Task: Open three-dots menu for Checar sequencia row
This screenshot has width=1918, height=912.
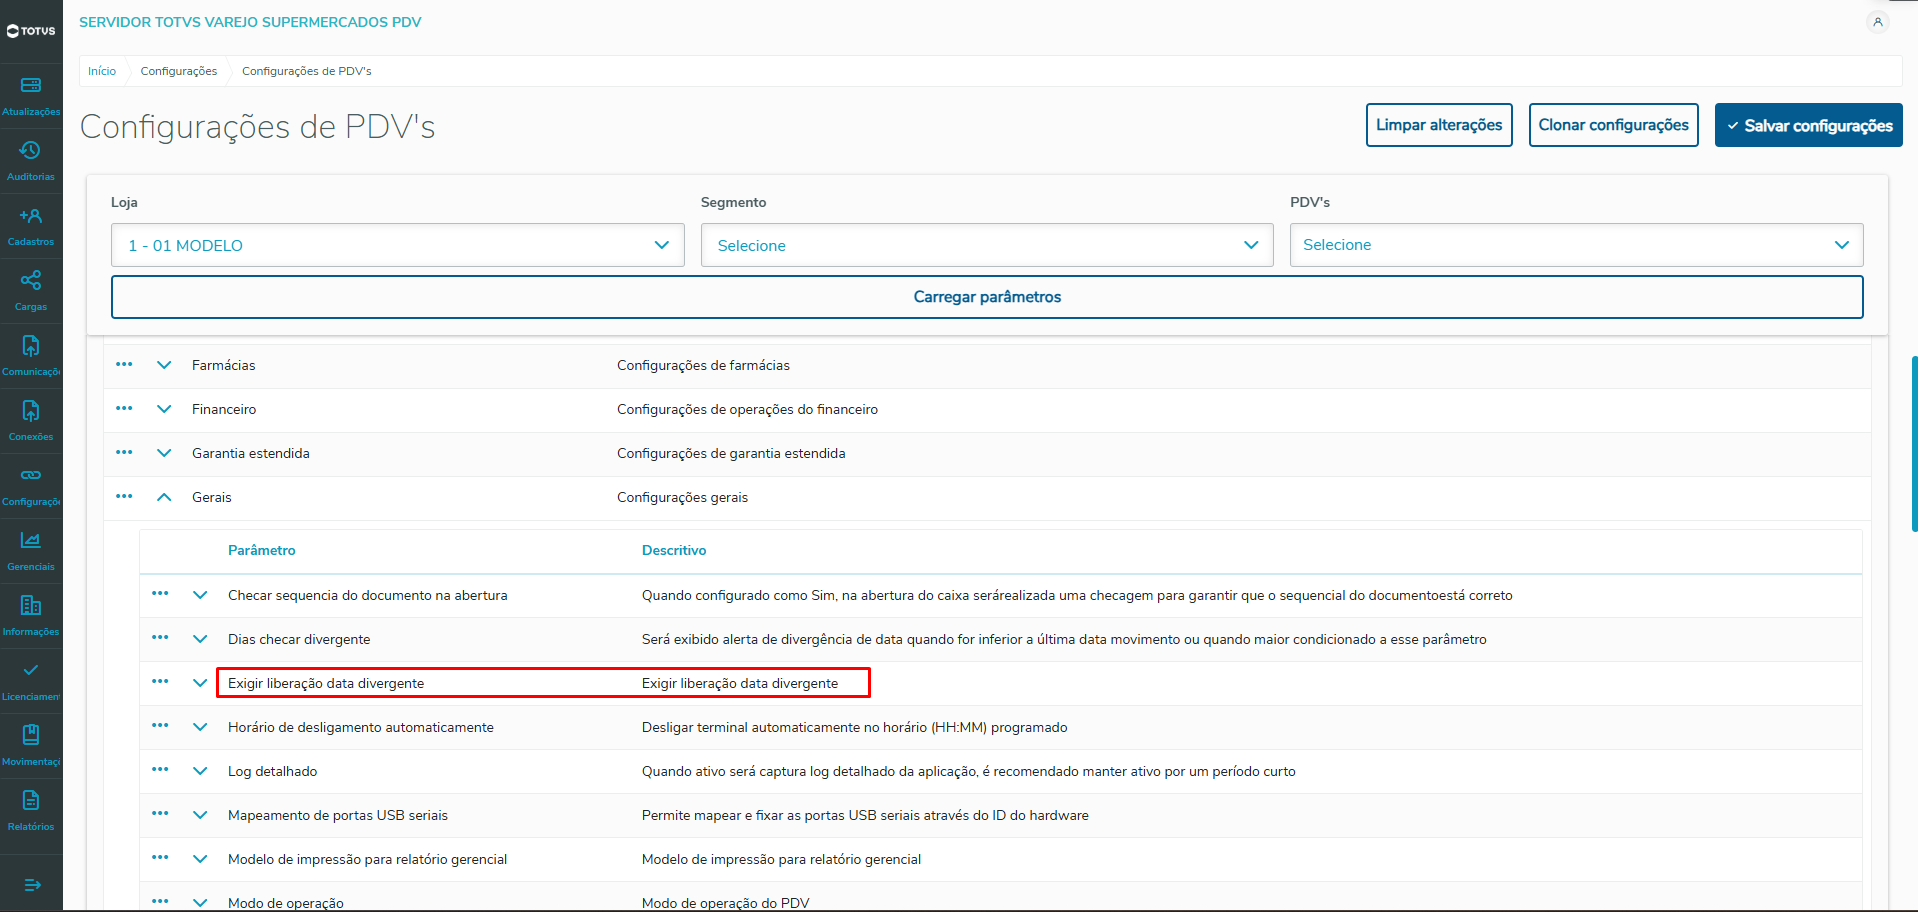Action: coord(160,594)
